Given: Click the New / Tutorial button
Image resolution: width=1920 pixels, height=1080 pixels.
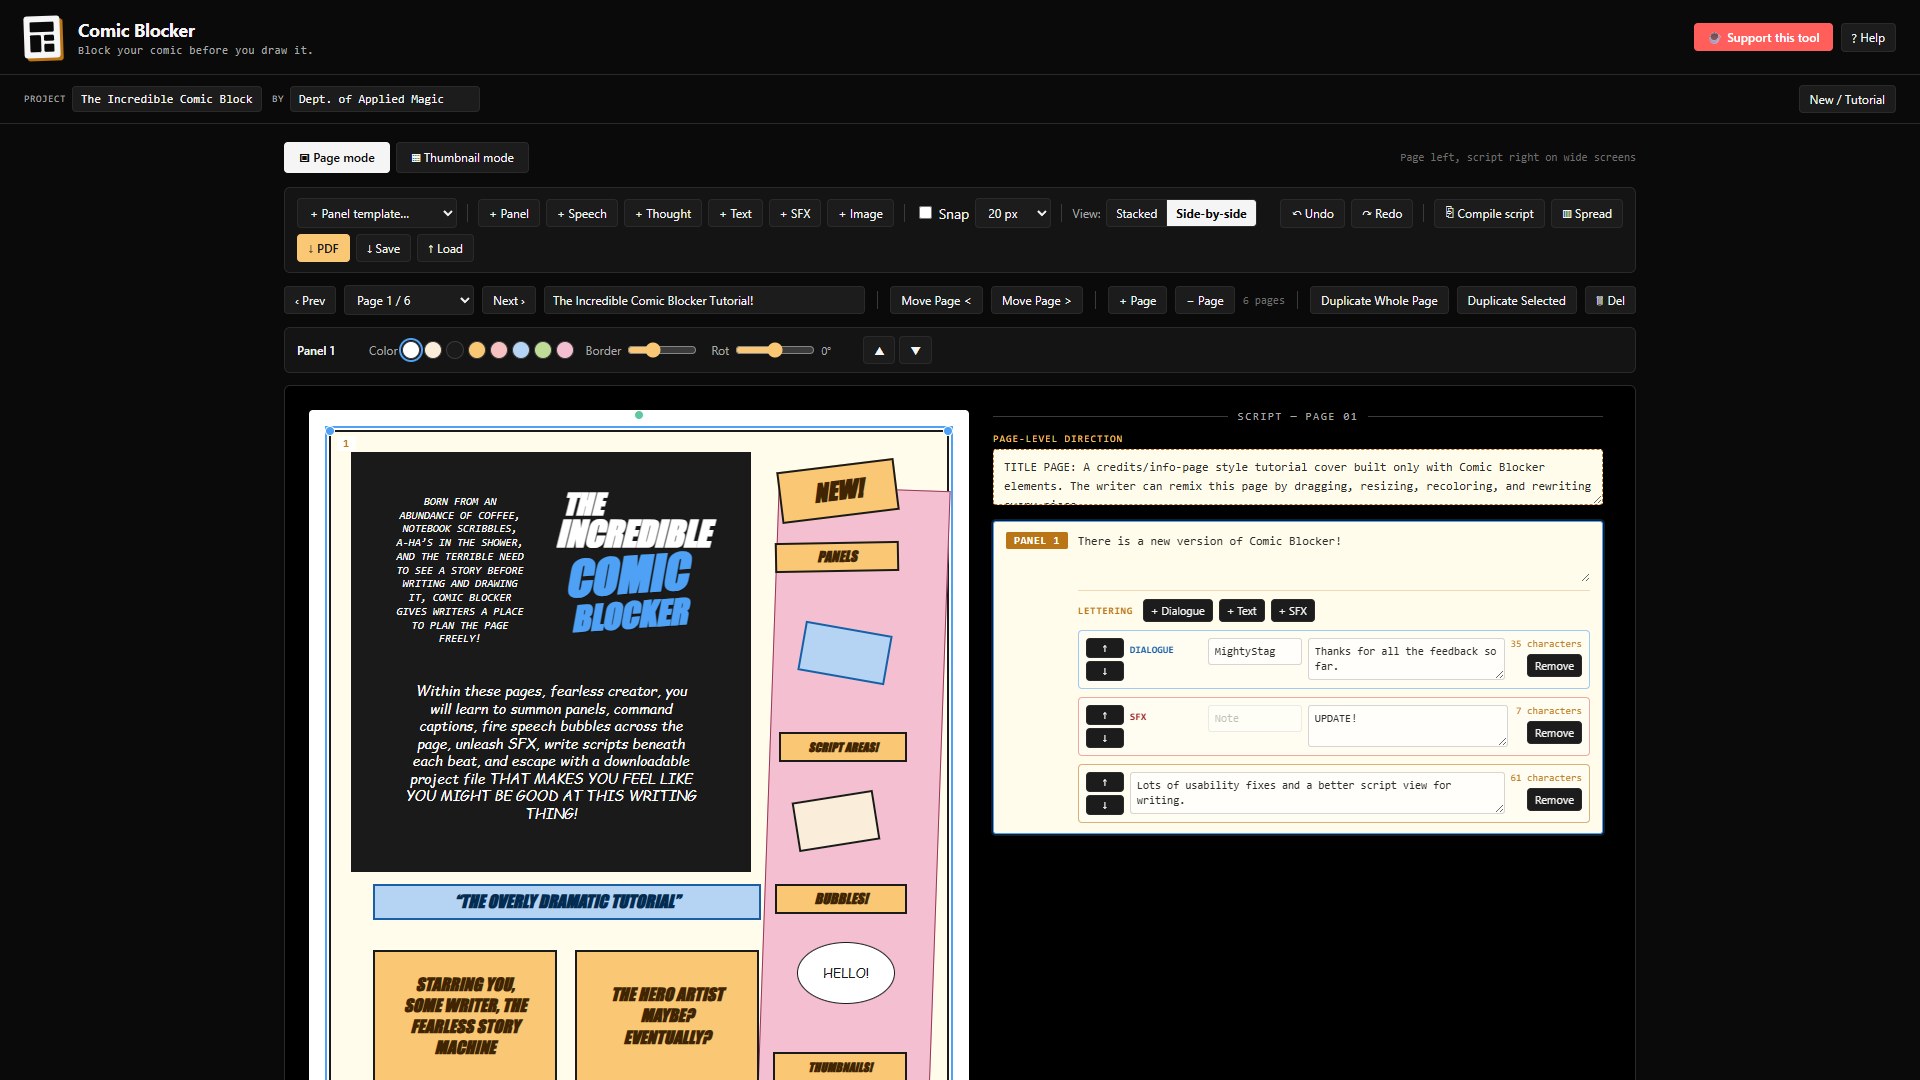Looking at the screenshot, I should pyautogui.click(x=1847, y=100).
